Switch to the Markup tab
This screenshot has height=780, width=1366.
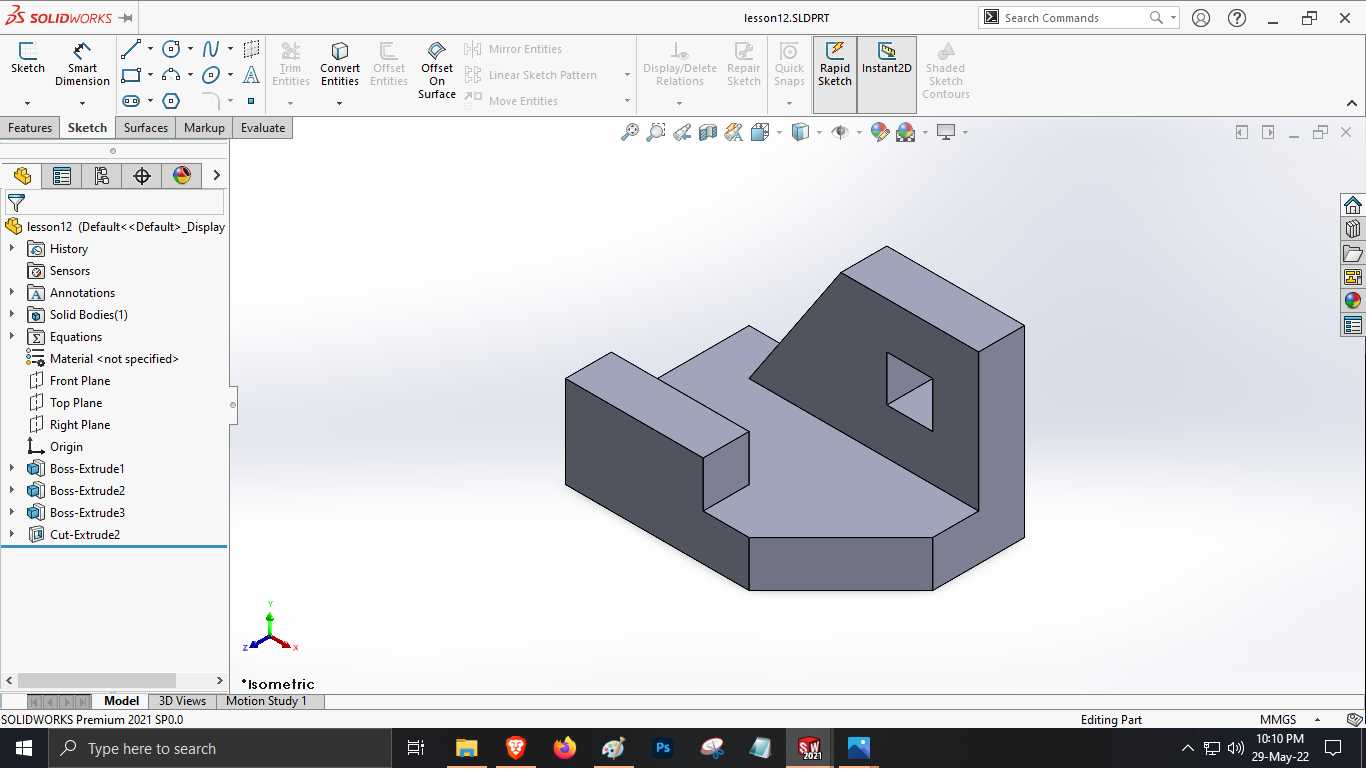[204, 128]
